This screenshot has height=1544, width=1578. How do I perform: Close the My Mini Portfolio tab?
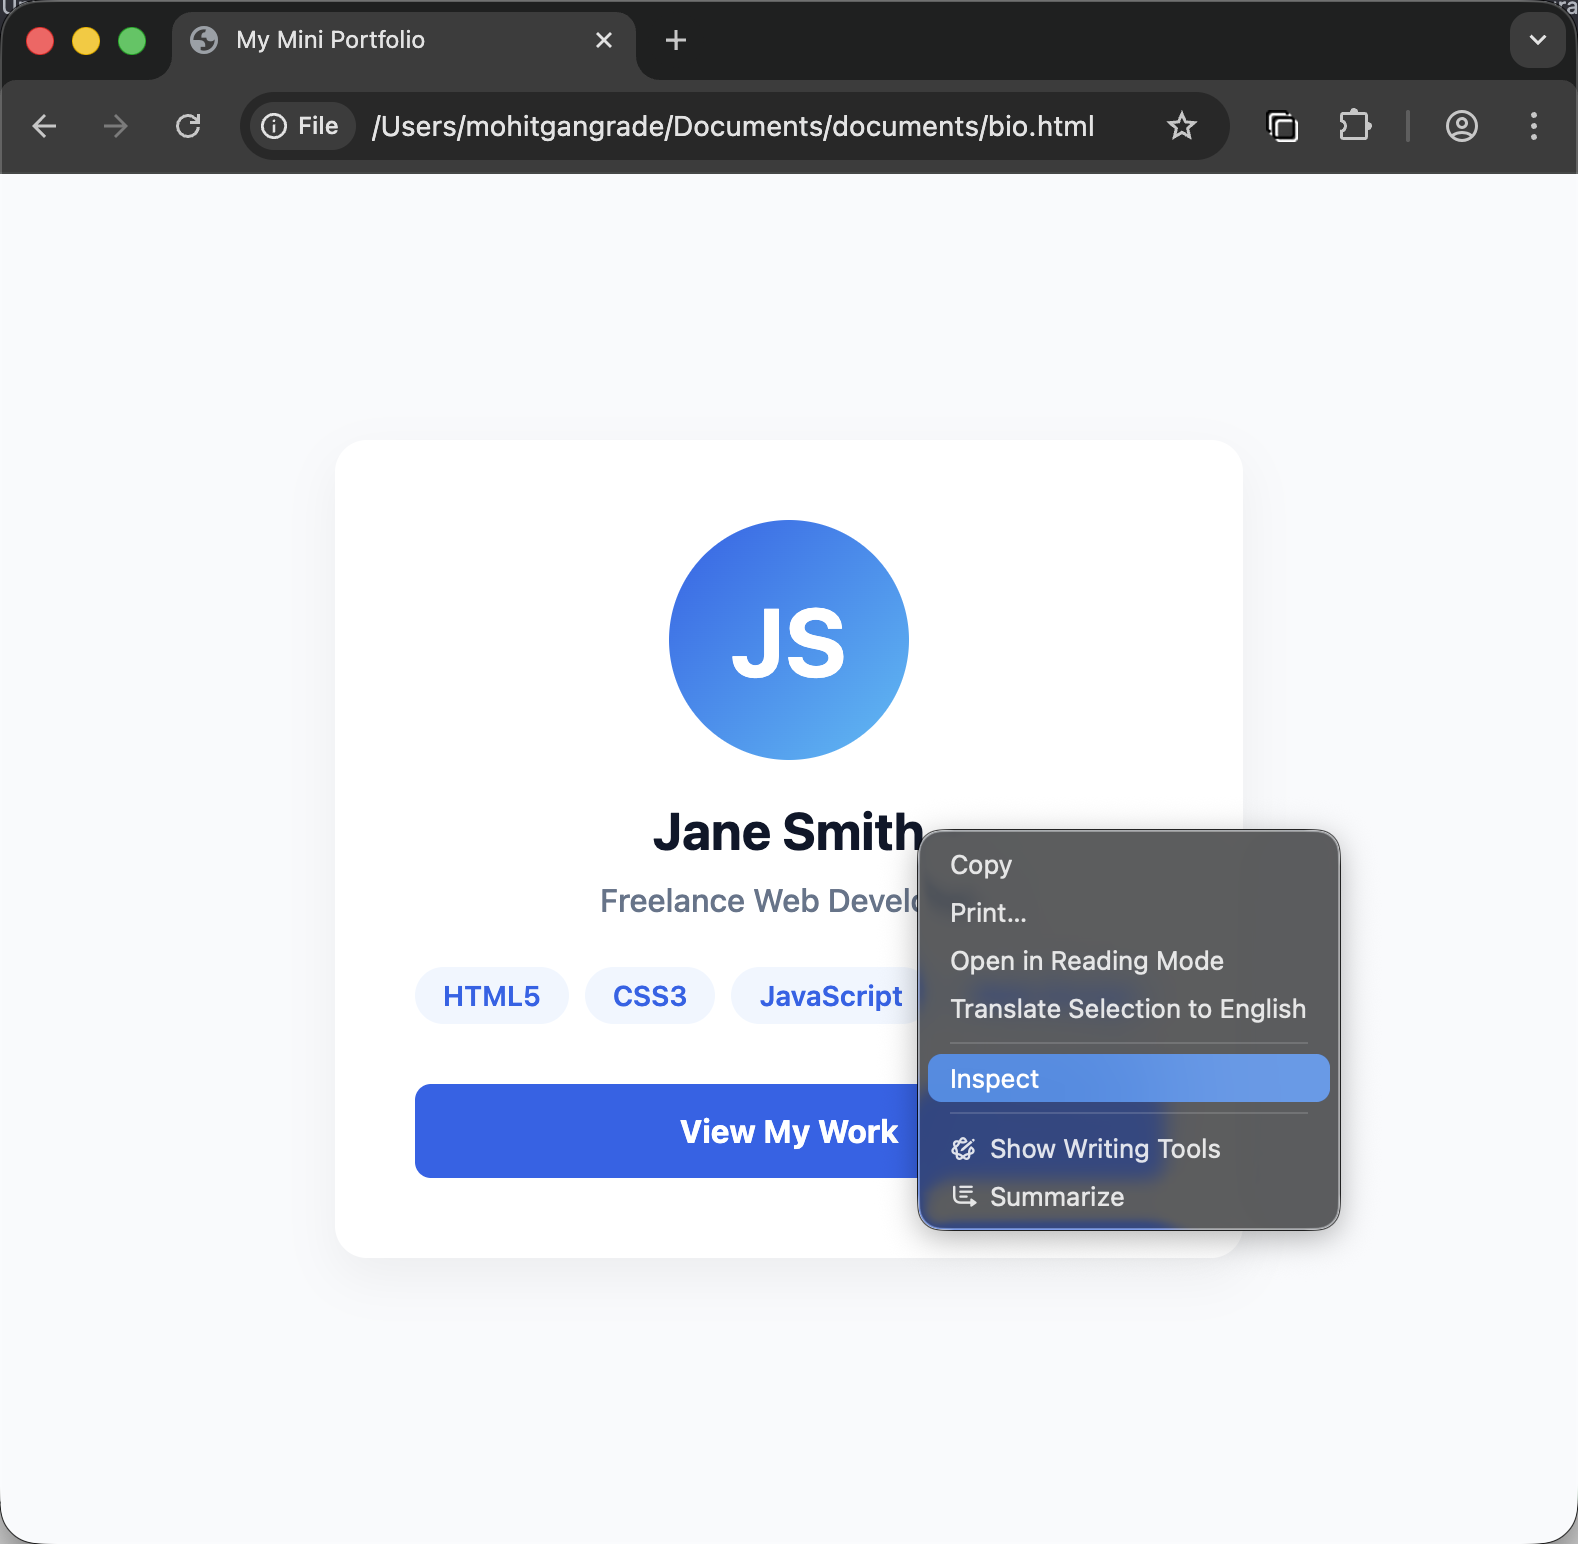tap(604, 40)
